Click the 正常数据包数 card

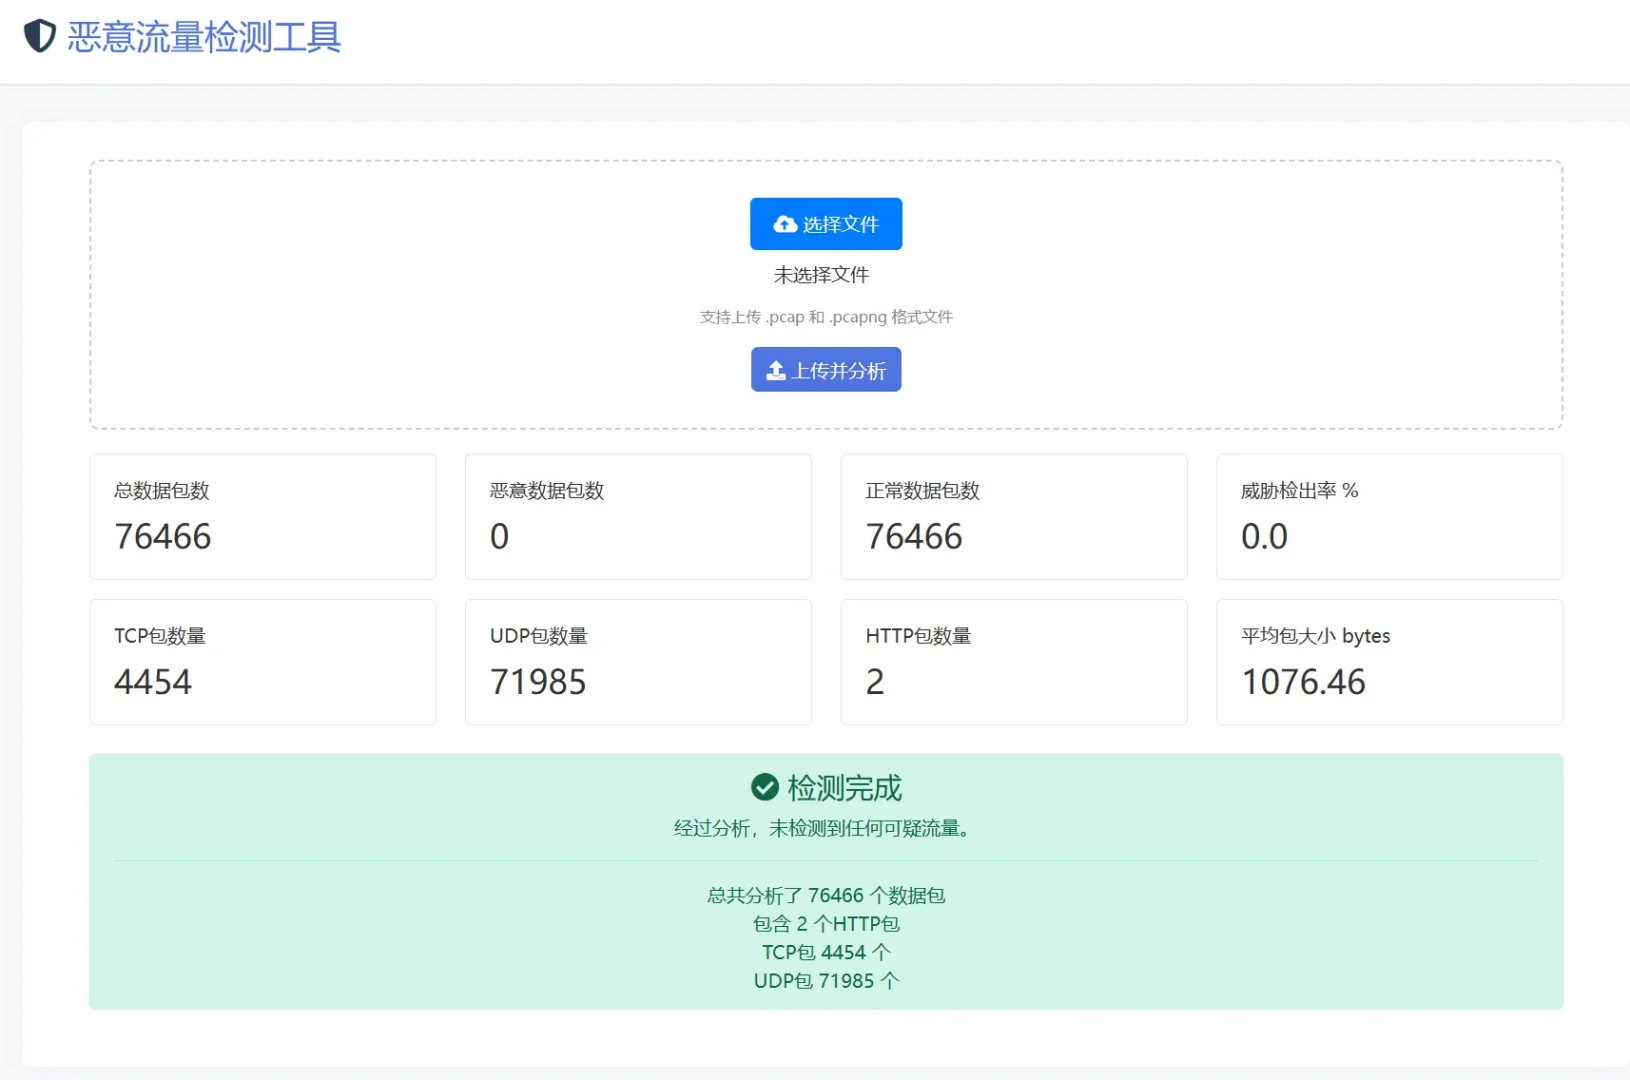(1013, 517)
